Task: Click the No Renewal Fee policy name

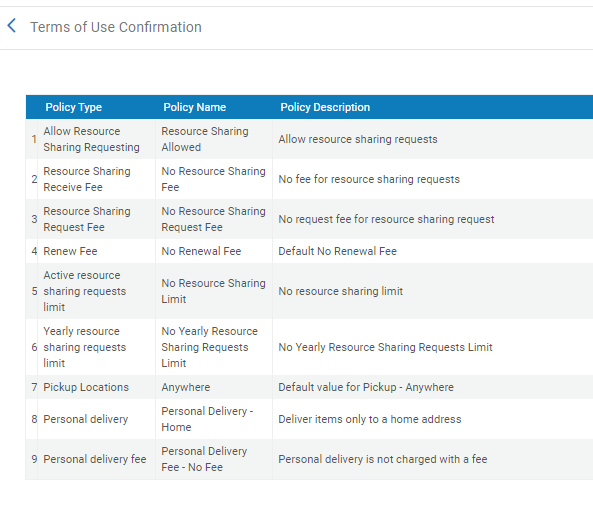Action: [201, 251]
